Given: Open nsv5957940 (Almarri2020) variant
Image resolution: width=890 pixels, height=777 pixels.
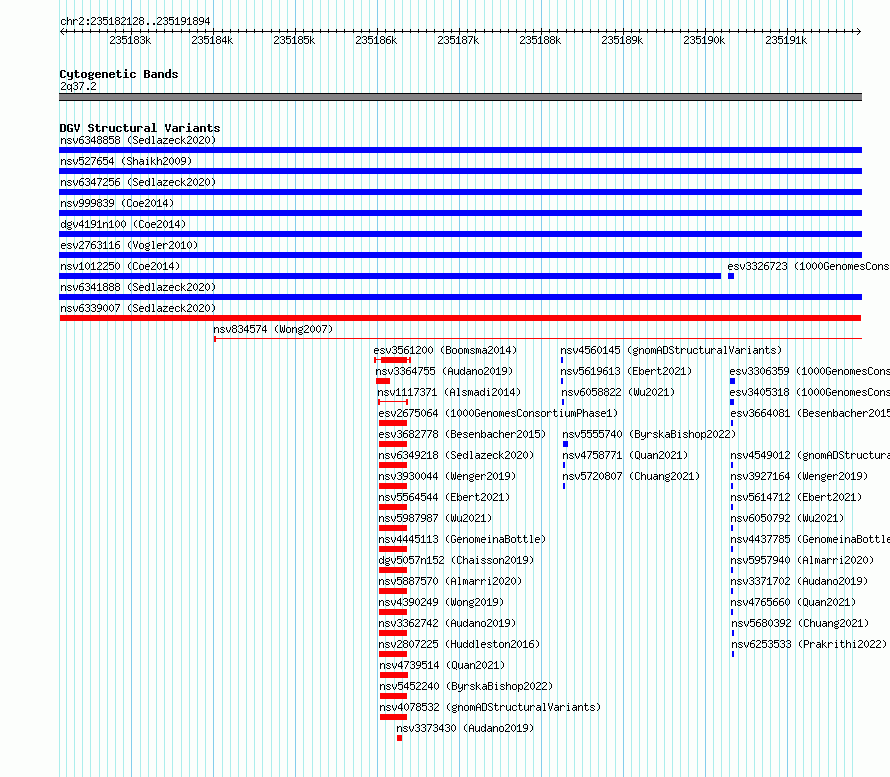Looking at the screenshot, I should [x=802, y=560].
